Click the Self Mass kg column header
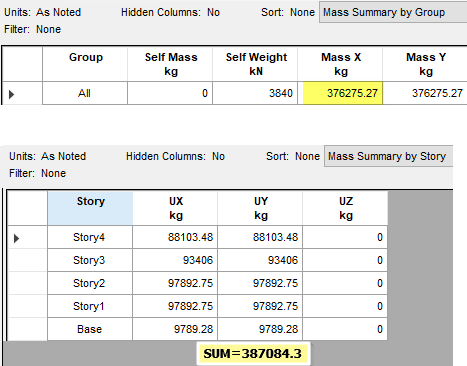Viewport: 467px width, 366px height. point(170,64)
